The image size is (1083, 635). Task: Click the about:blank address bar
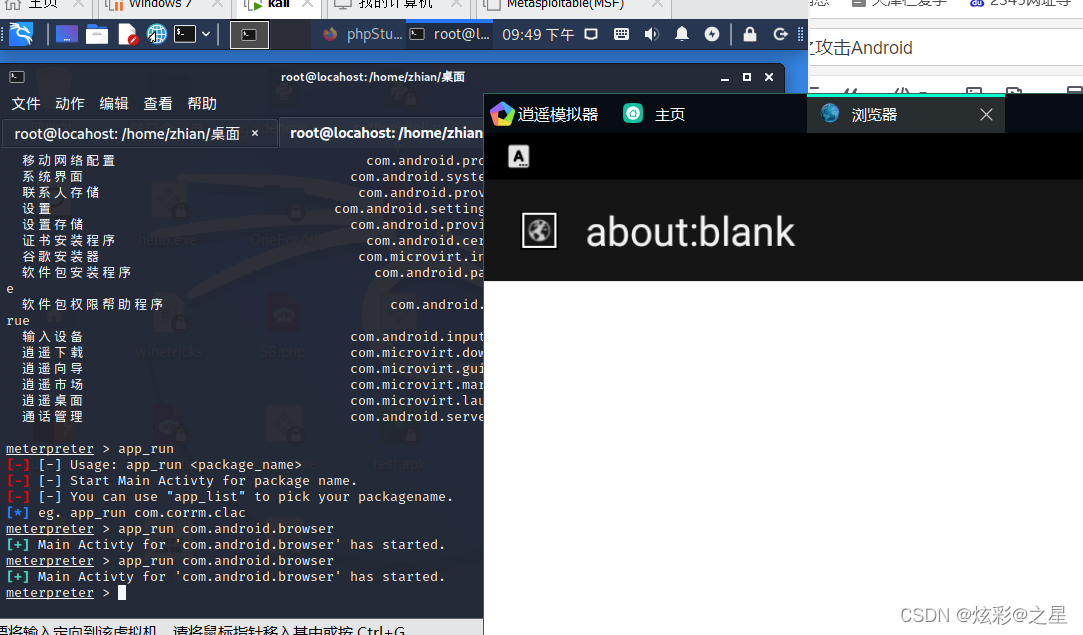tap(691, 231)
